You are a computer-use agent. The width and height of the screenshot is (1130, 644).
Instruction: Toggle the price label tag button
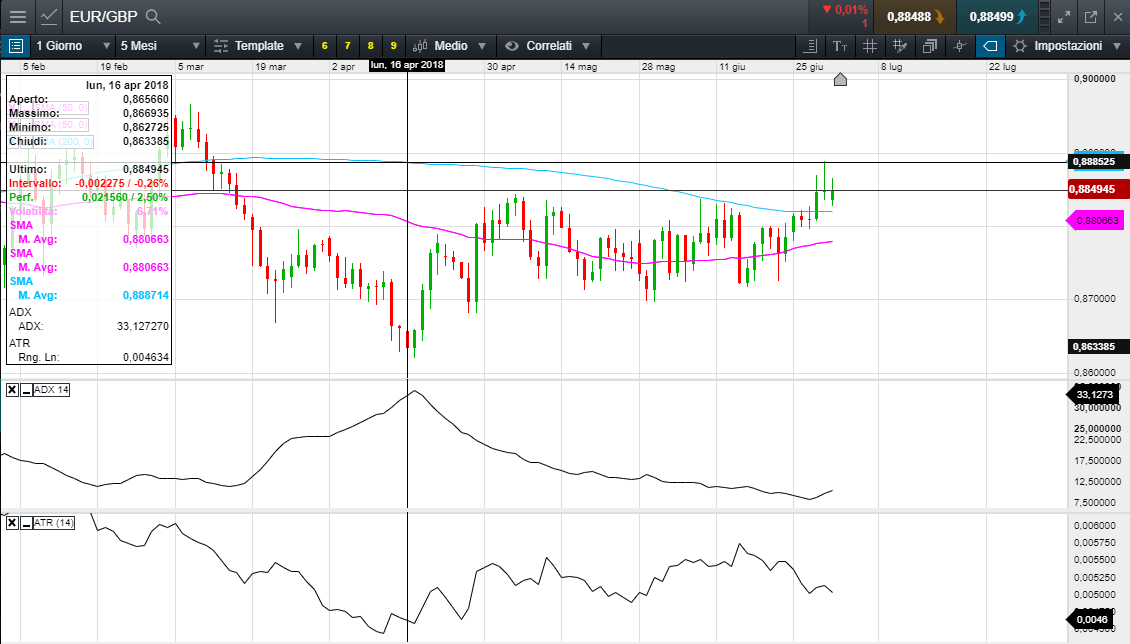[989, 46]
